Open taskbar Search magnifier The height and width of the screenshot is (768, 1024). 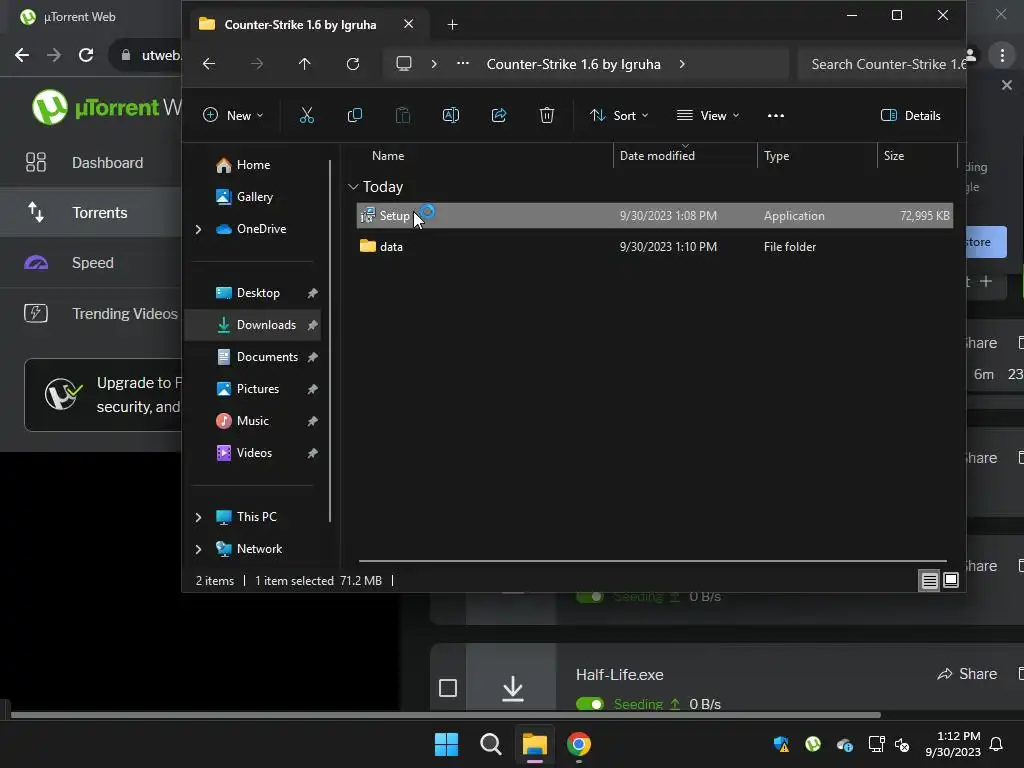click(490, 744)
